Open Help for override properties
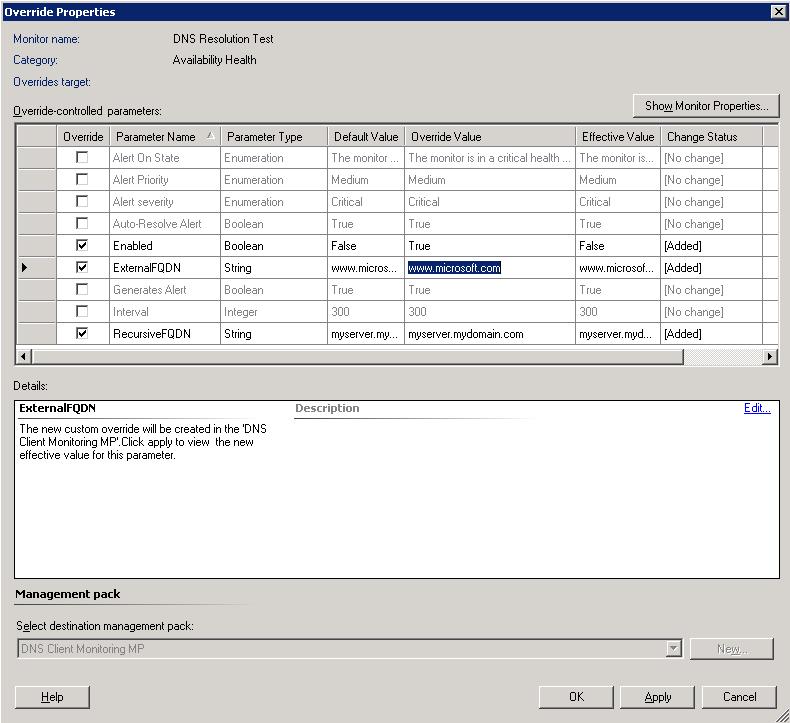 pyautogui.click(x=52, y=697)
